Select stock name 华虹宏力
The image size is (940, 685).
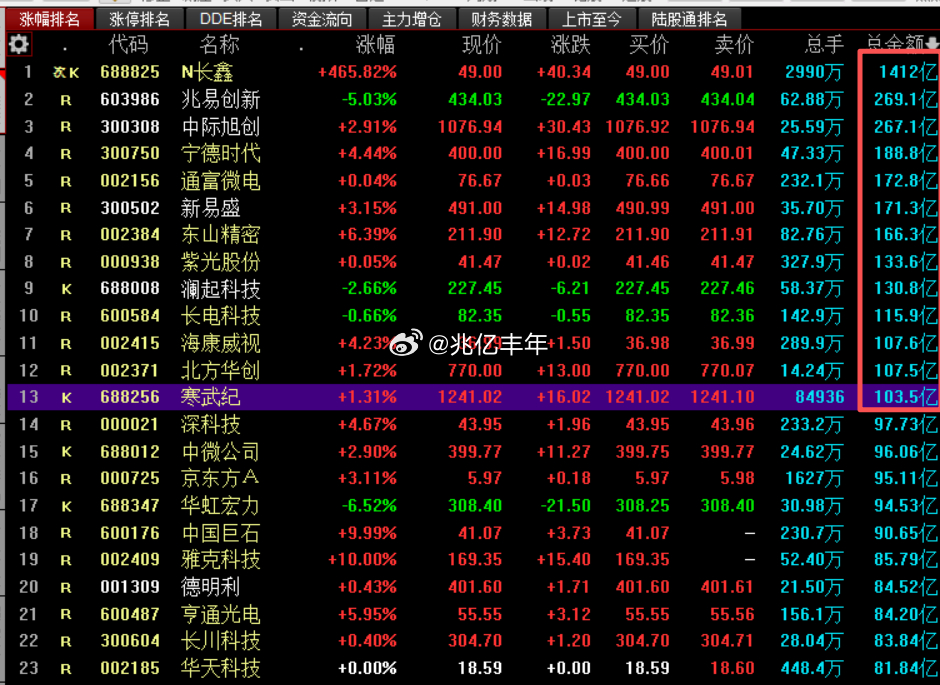coord(221,506)
